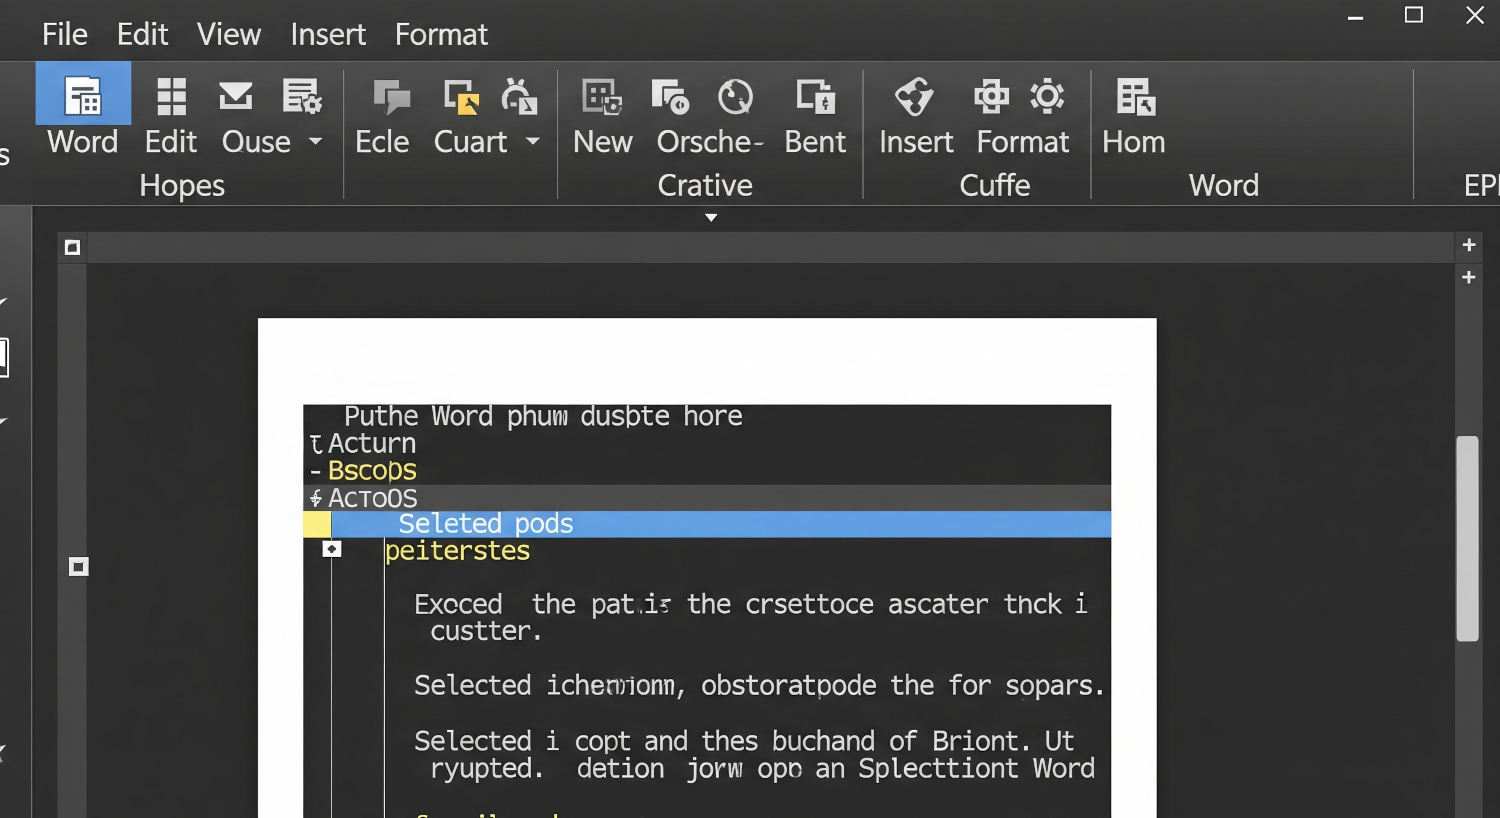Open the dropdown arrow next to Ouse
The height and width of the screenshot is (818, 1500).
[316, 142]
